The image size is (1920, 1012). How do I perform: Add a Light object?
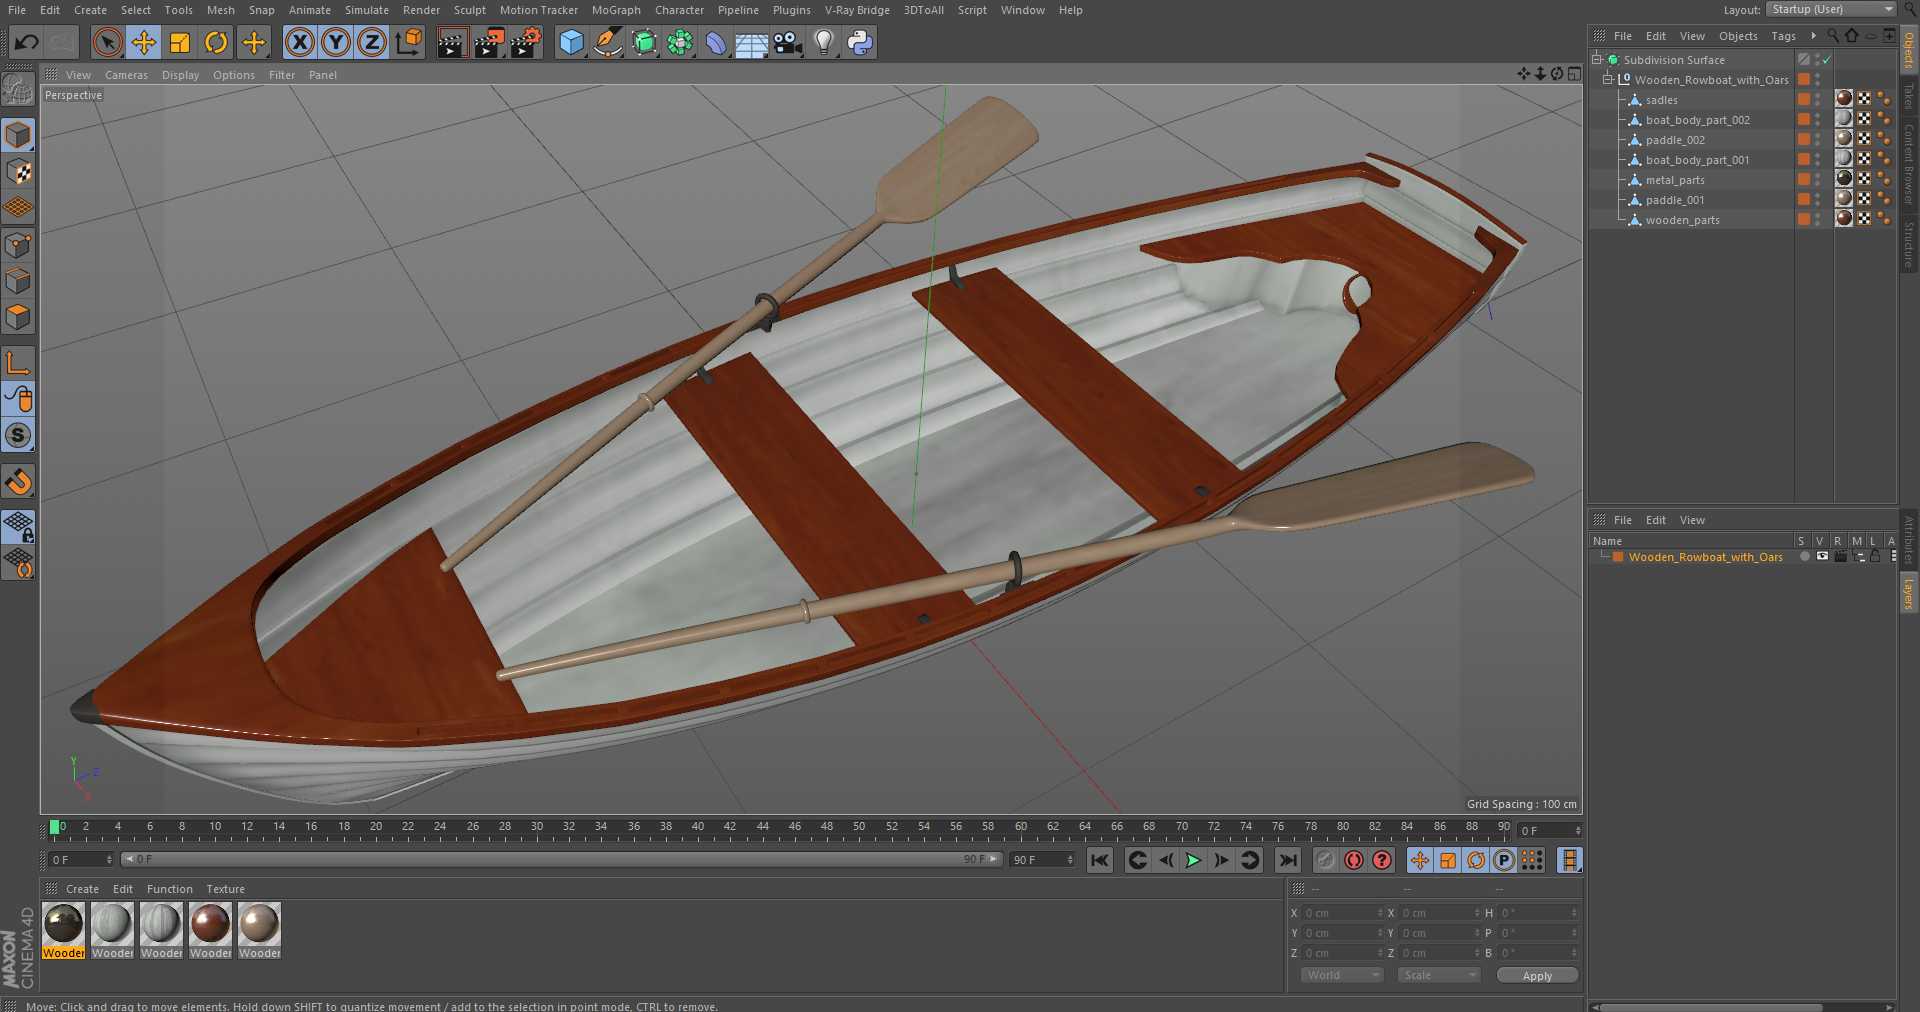[x=824, y=42]
